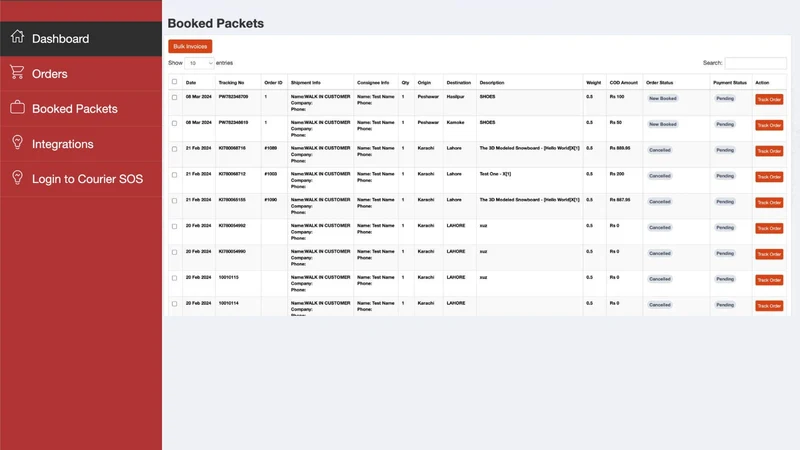The image size is (800, 450).
Task: Click the Hasilpur destination cell
Action: click(x=456, y=96)
